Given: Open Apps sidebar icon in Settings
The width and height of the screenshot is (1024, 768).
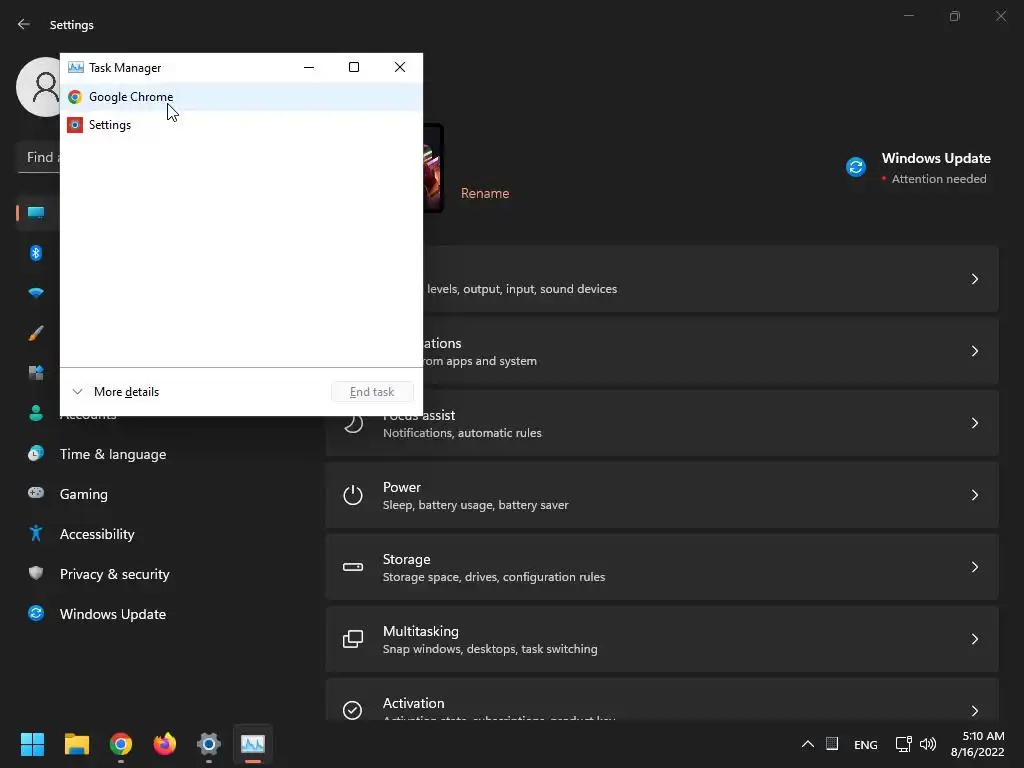Looking at the screenshot, I should (x=36, y=373).
